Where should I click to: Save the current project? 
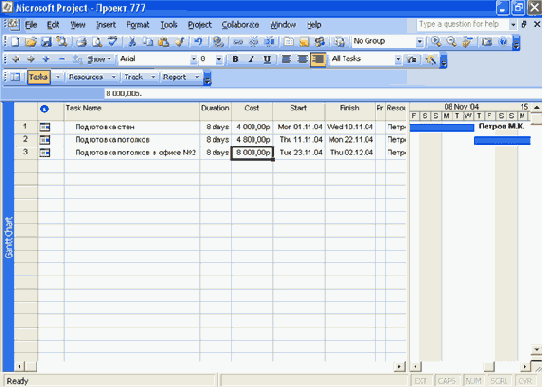click(46, 42)
